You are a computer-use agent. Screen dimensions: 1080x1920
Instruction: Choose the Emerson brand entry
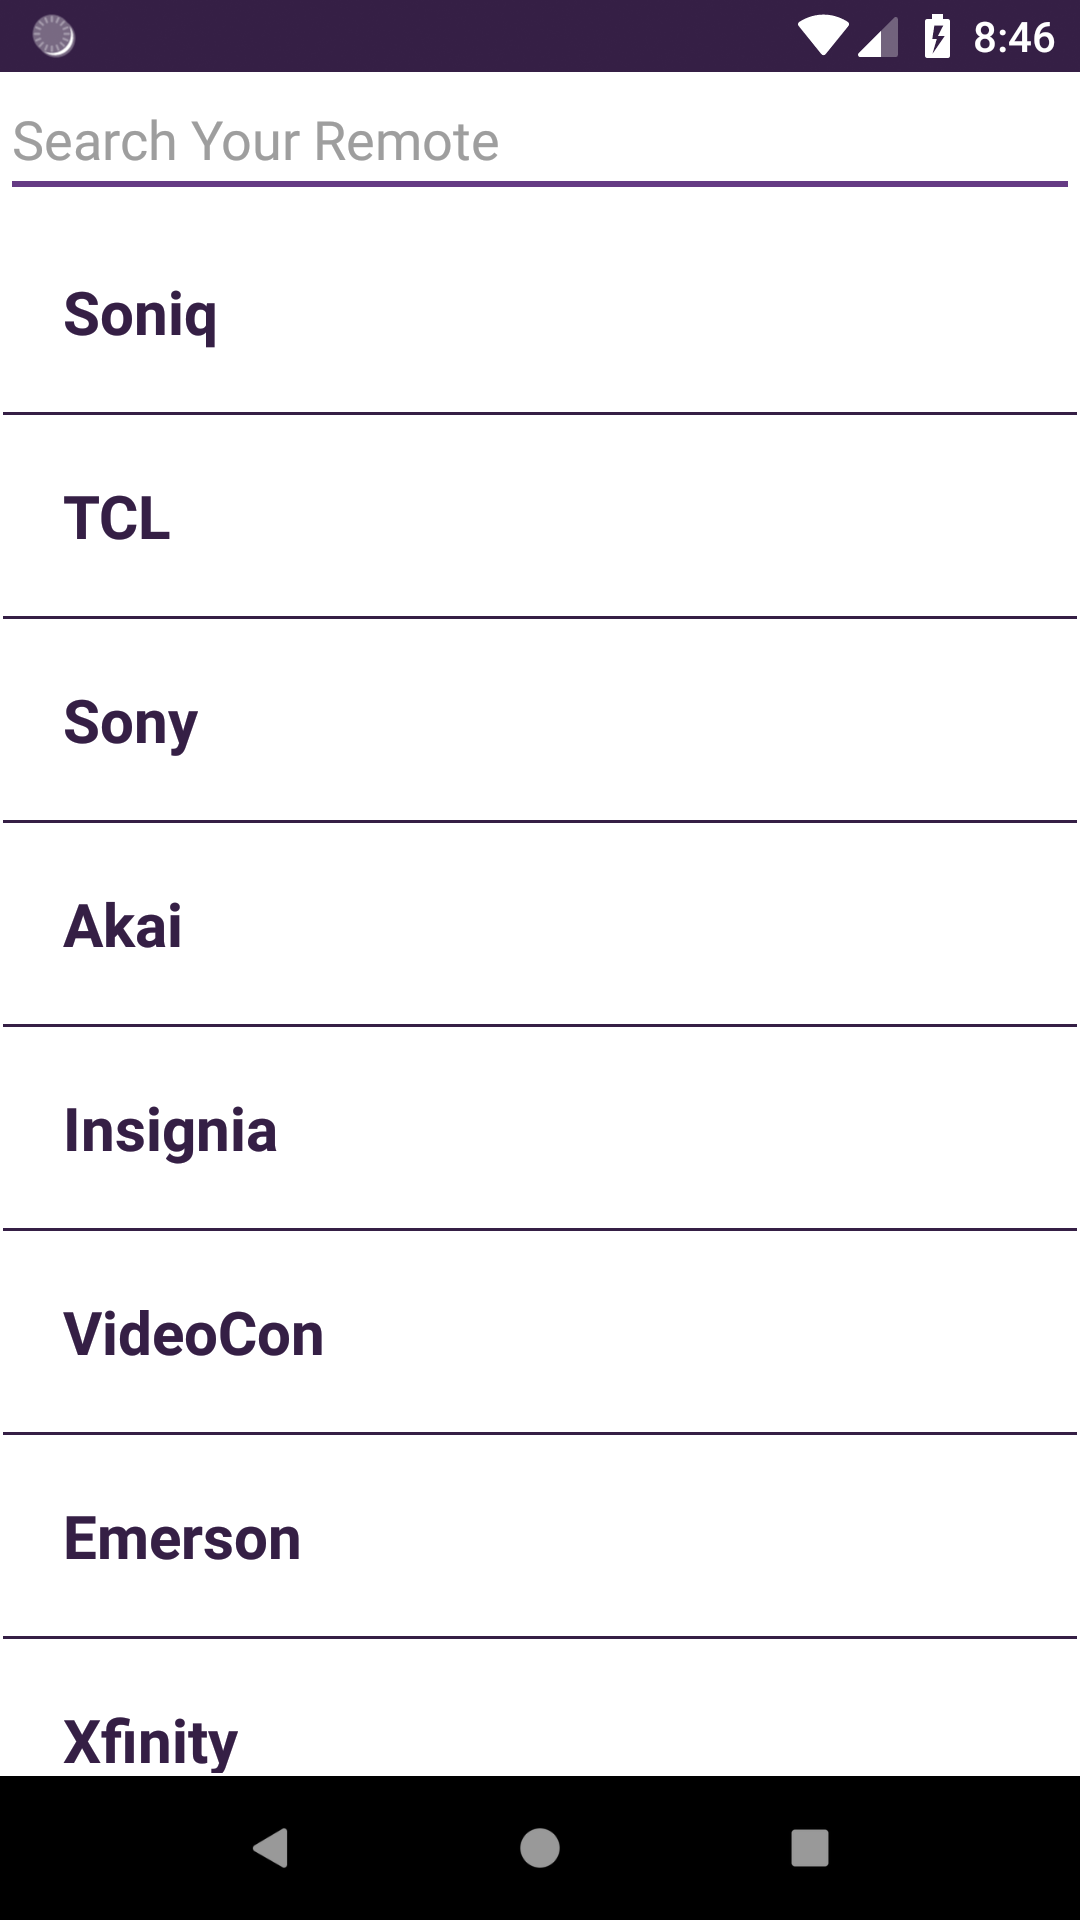[x=540, y=1538]
